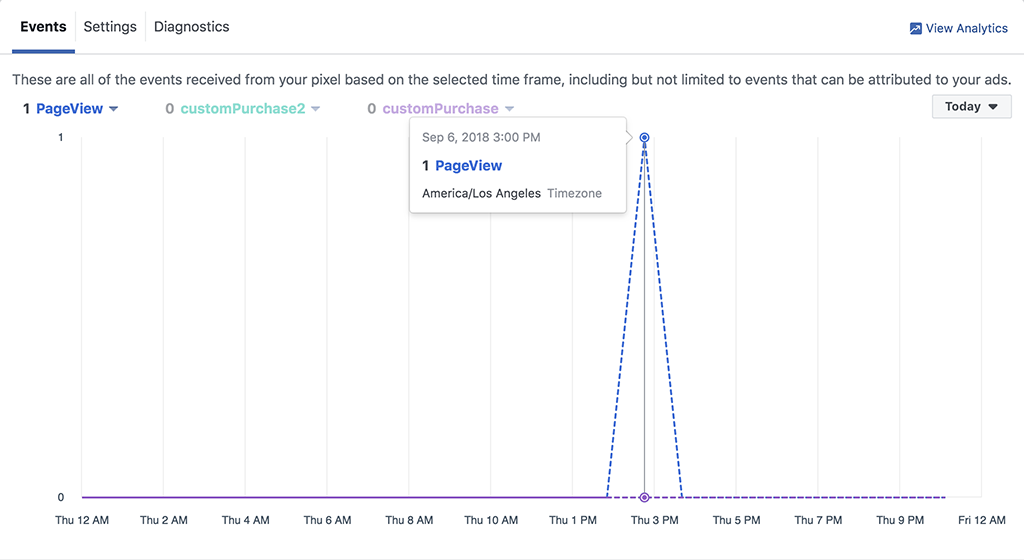Click the Thu 4 AM axis label
Image resolution: width=1024 pixels, height=560 pixels.
(x=246, y=520)
